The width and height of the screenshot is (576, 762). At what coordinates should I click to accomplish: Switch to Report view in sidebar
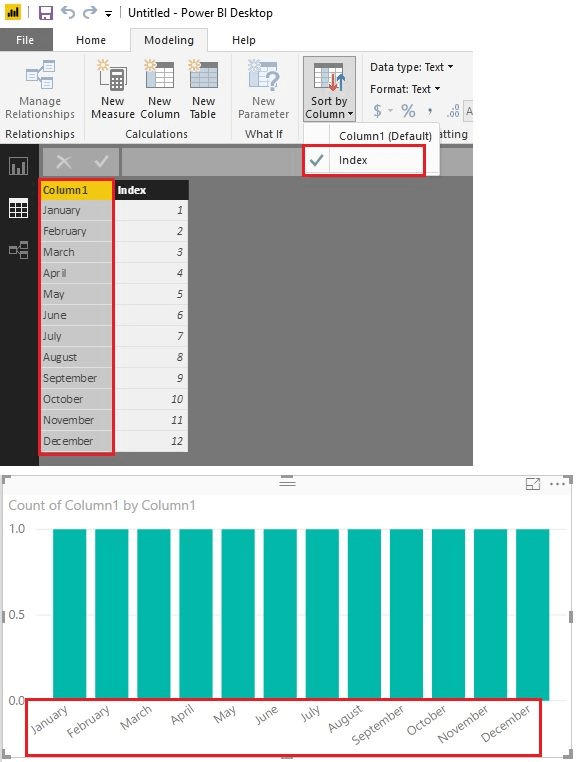click(x=18, y=166)
